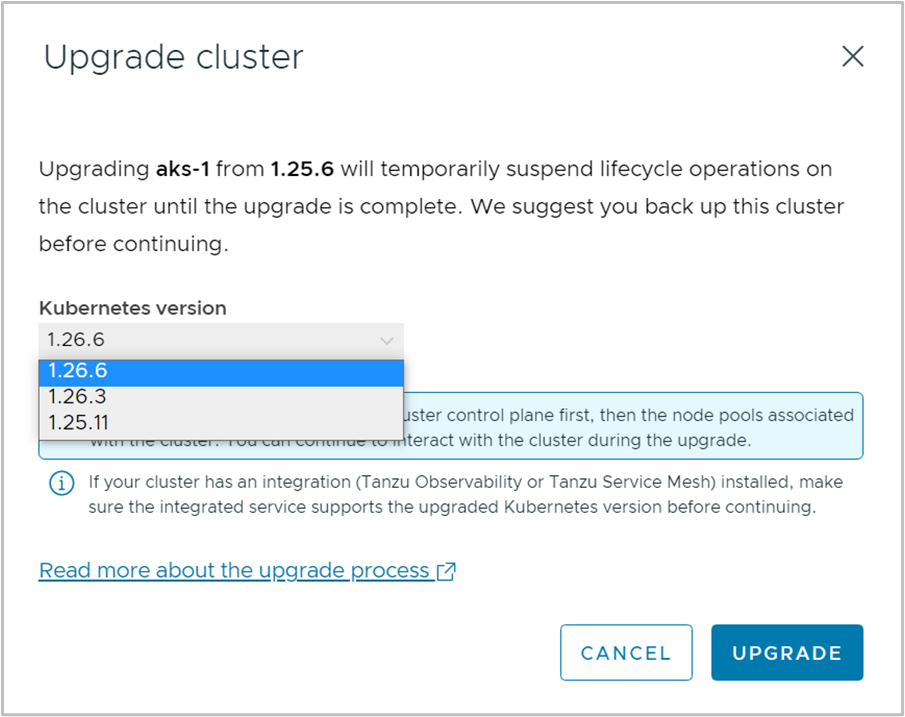This screenshot has height=717, width=905.
Task: Click the bold cluster name aks-1
Action: pyautogui.click(x=183, y=169)
